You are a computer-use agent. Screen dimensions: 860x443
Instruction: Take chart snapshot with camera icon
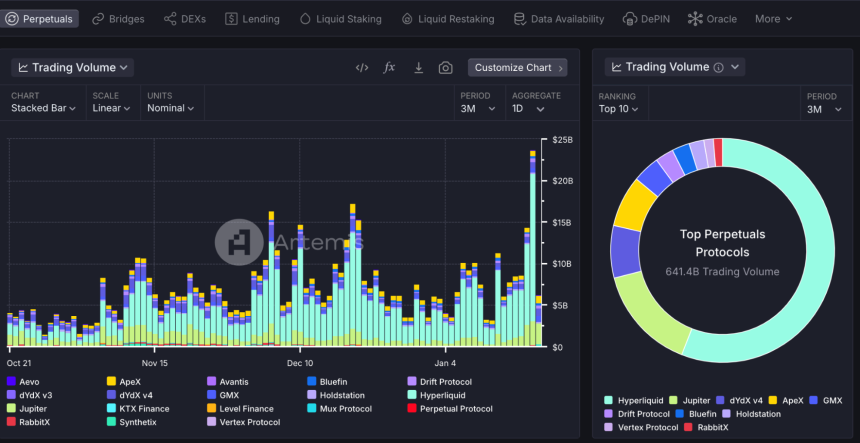(x=445, y=67)
